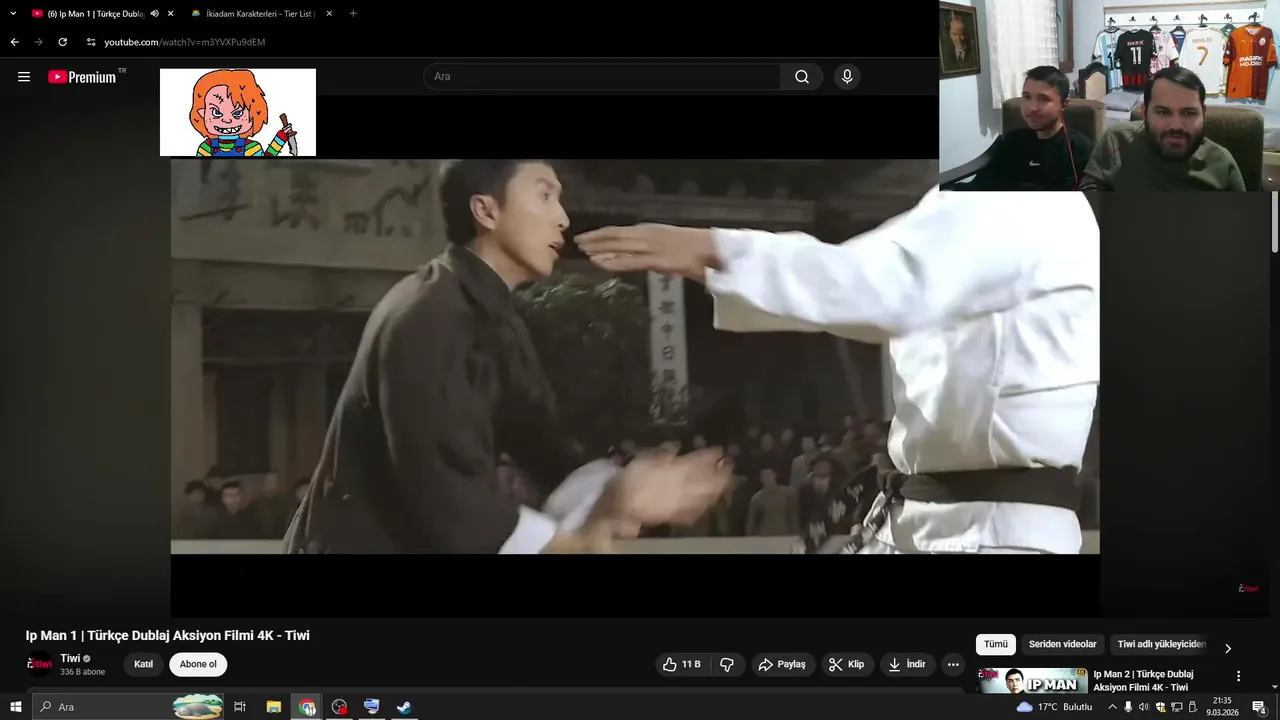Share the video via Paylaş
This screenshot has height=720, width=1280.
(x=782, y=664)
